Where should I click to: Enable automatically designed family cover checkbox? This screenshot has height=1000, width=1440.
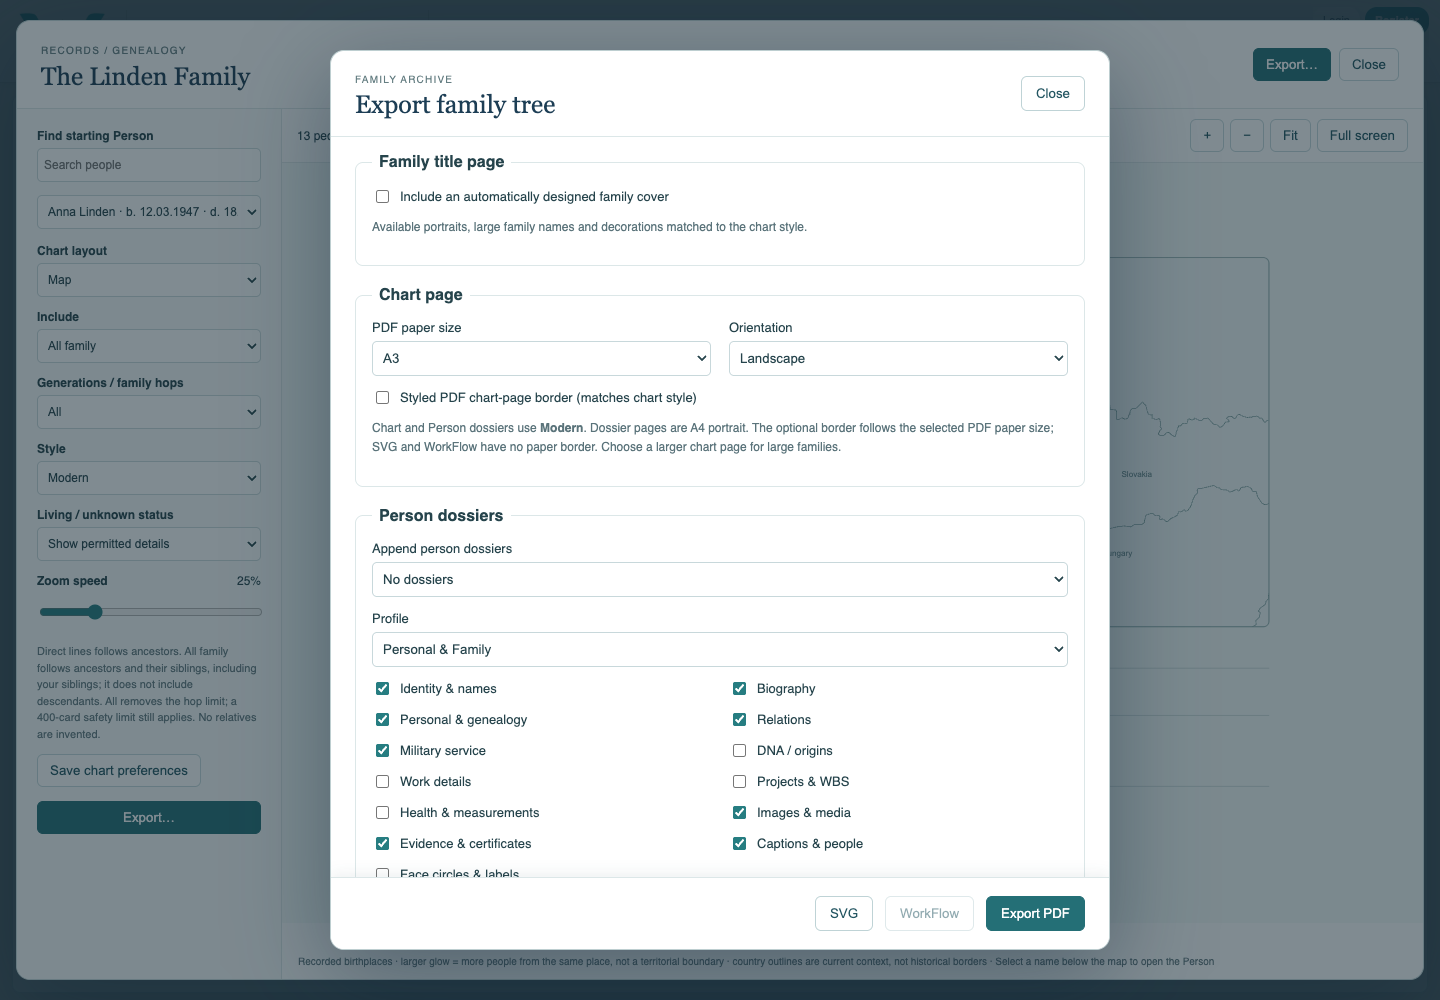382,197
